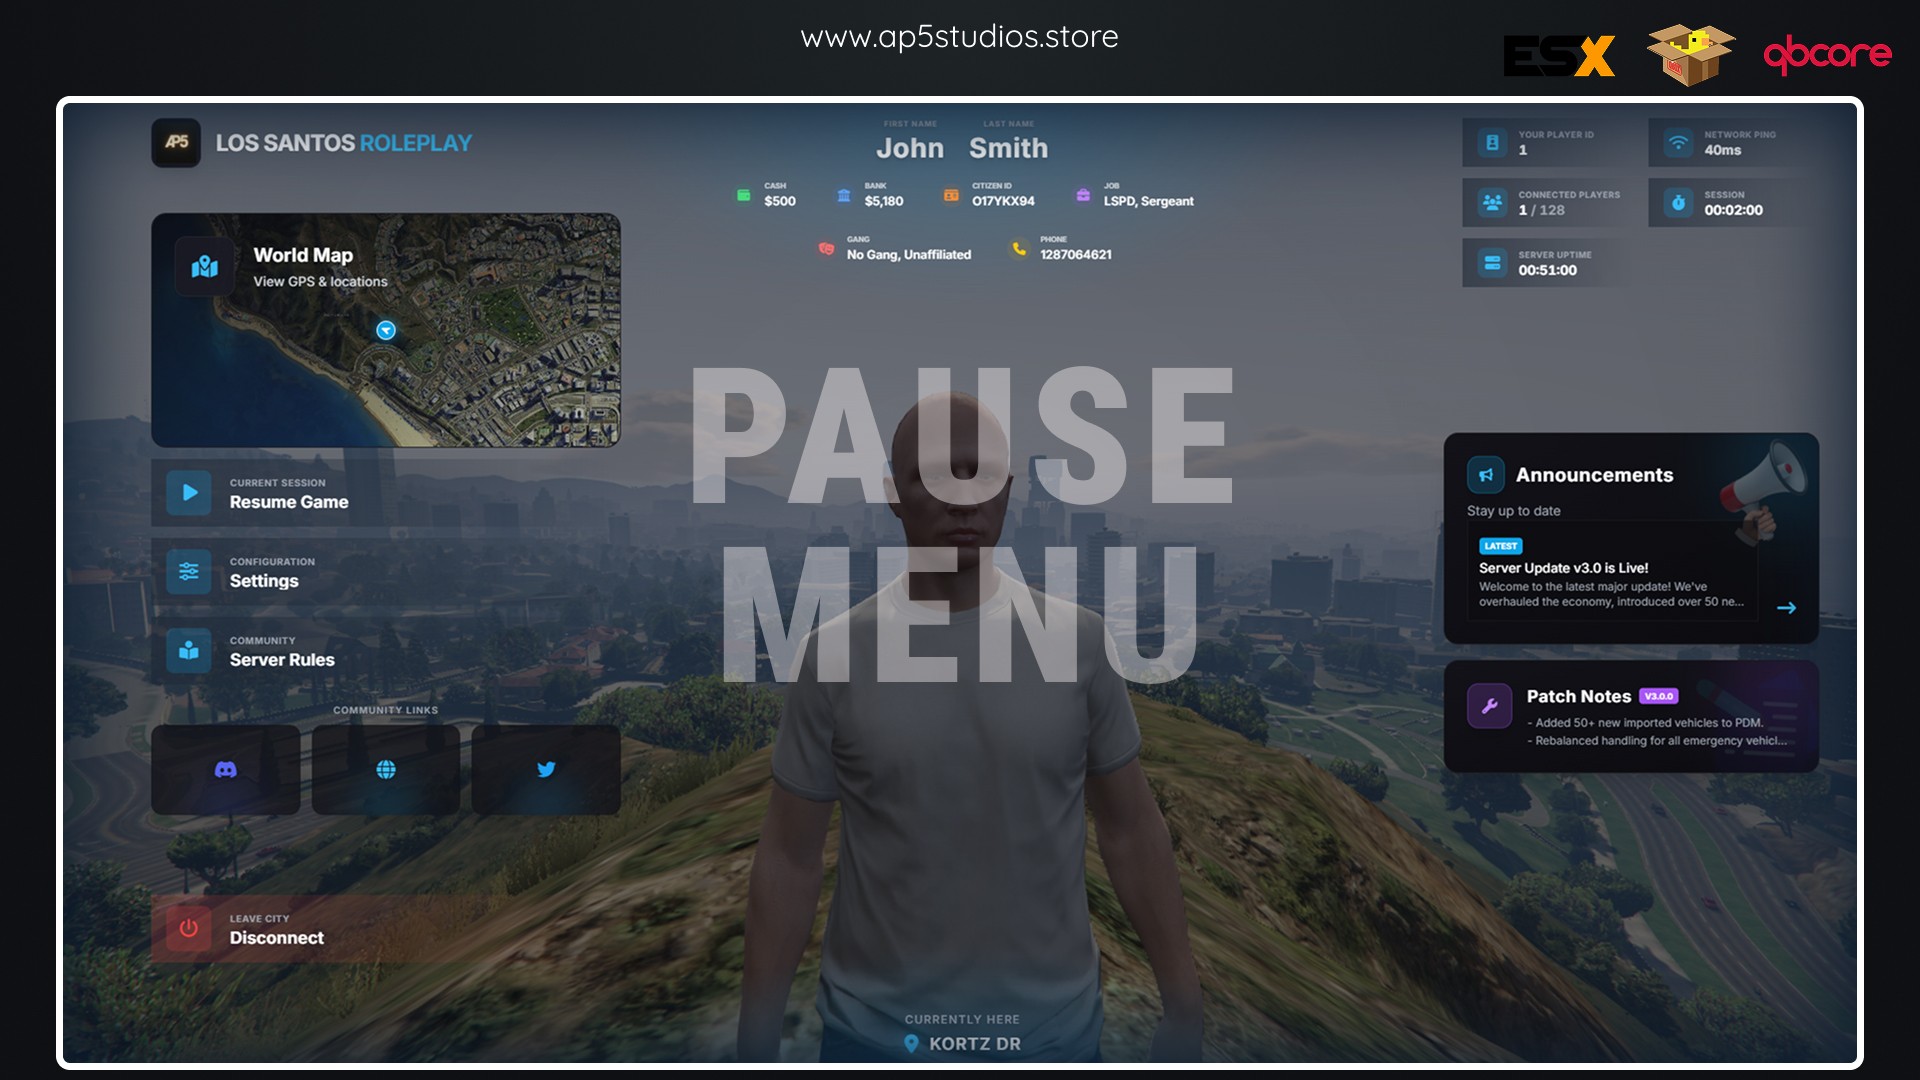
Task: Click the $5,180 bank balance
Action: coord(884,201)
